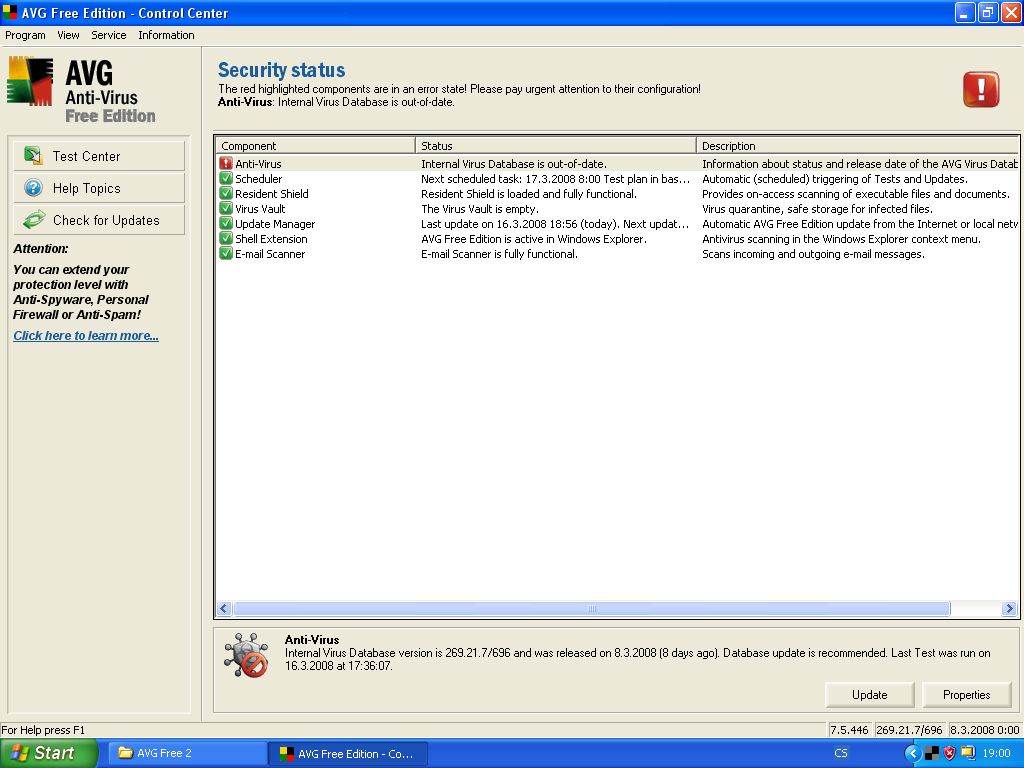The image size is (1024, 768).
Task: Open the View menu
Action: 68,35
